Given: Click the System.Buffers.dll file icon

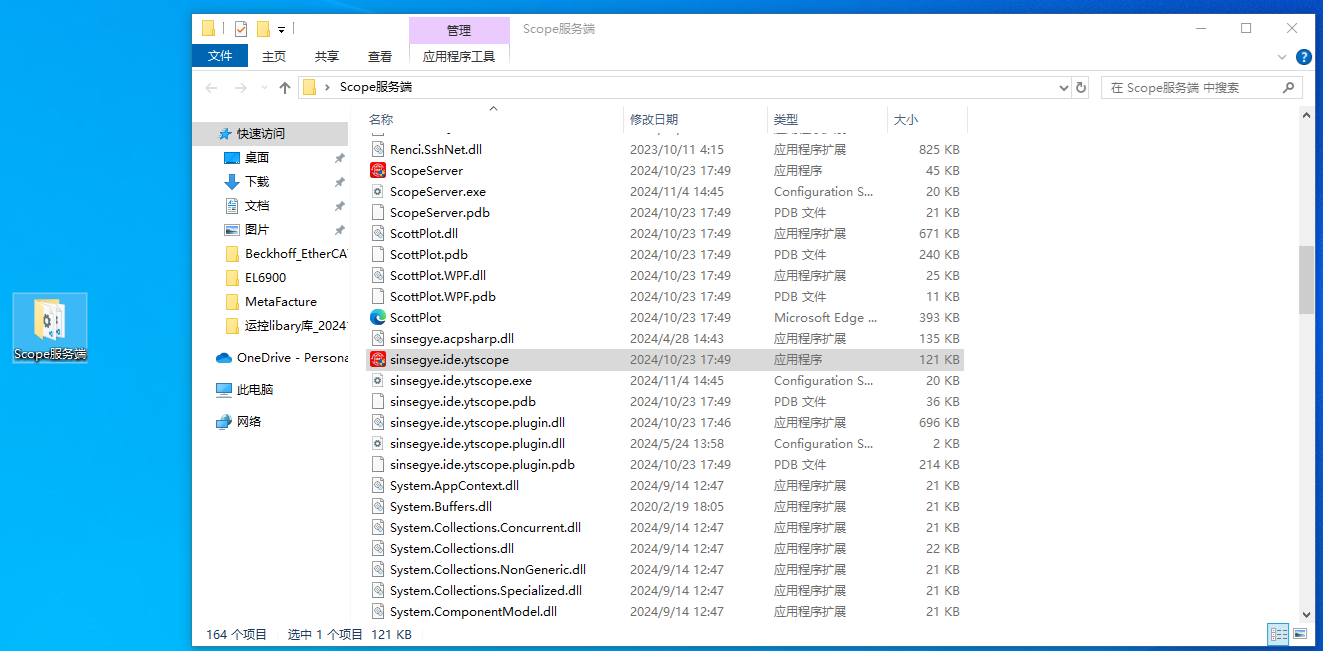Looking at the screenshot, I should point(378,506).
